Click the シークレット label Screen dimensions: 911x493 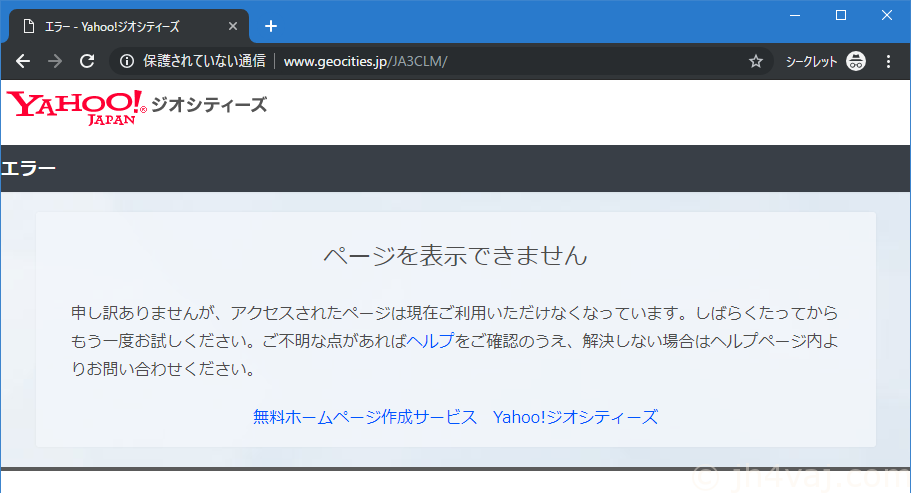click(x=811, y=61)
